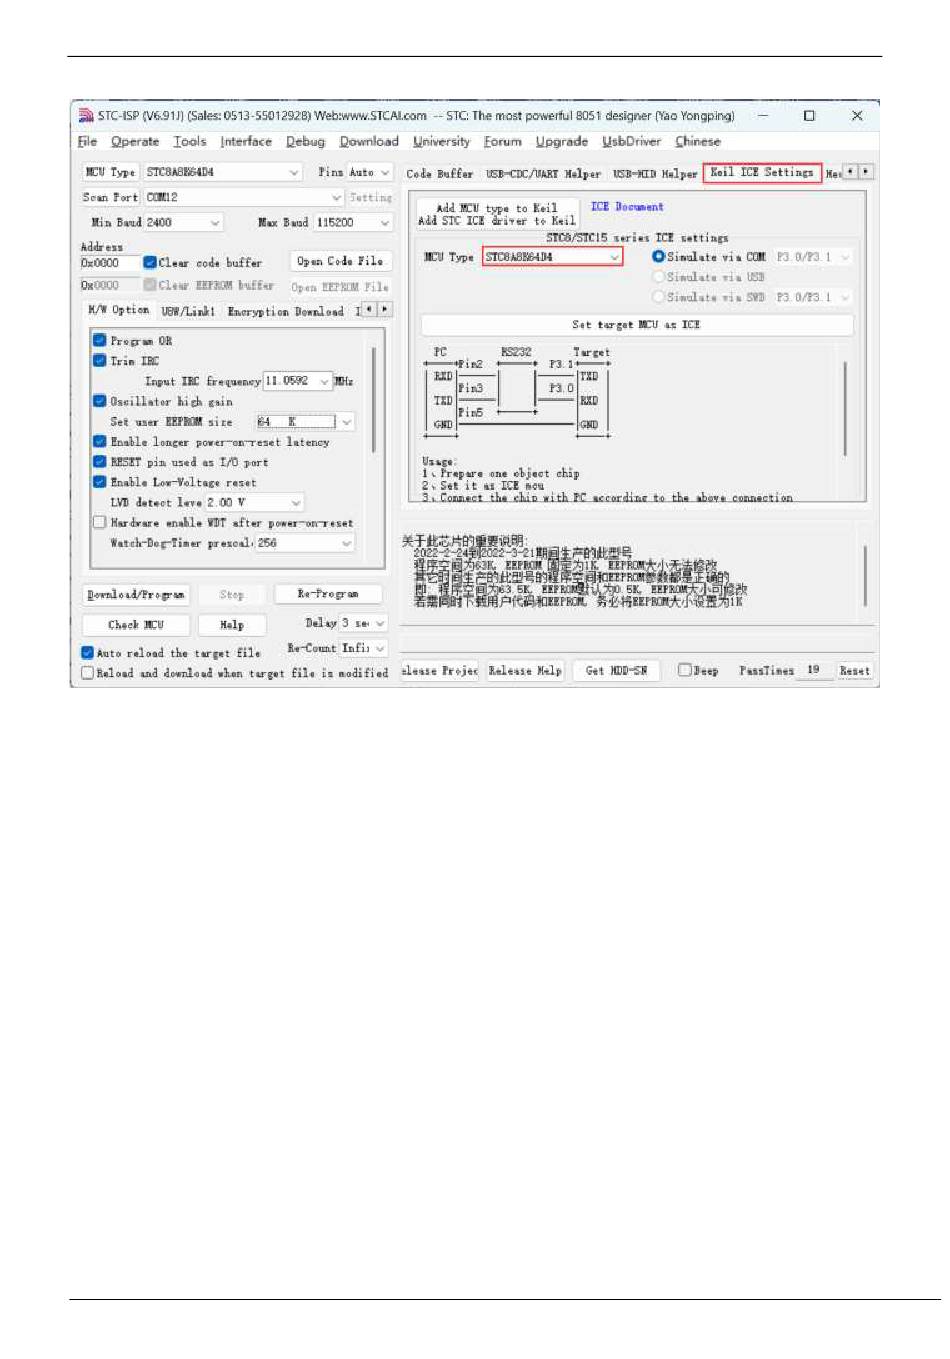Screen dimensions: 950x1359
Task: Click Download/Program button
Action: coord(135,595)
